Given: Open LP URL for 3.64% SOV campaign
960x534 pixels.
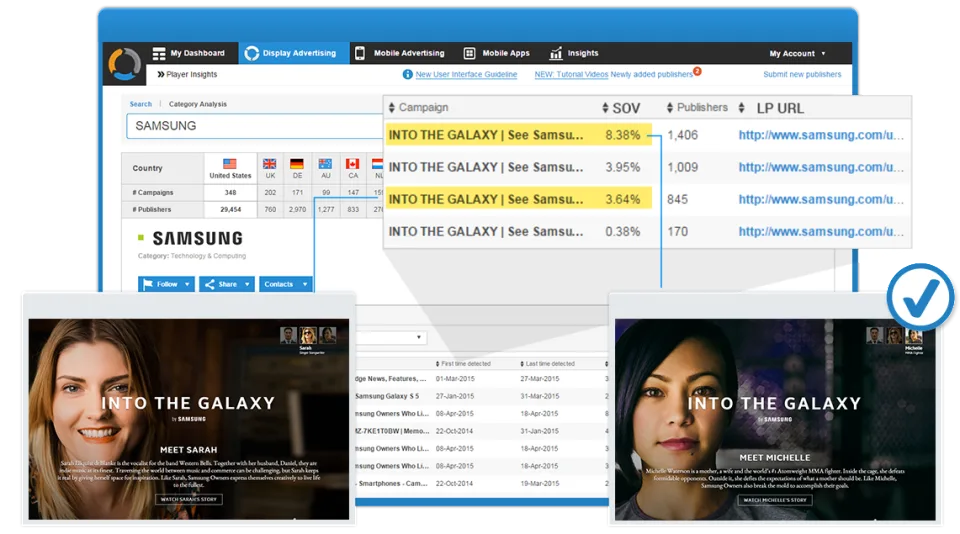Looking at the screenshot, I should point(821,200).
